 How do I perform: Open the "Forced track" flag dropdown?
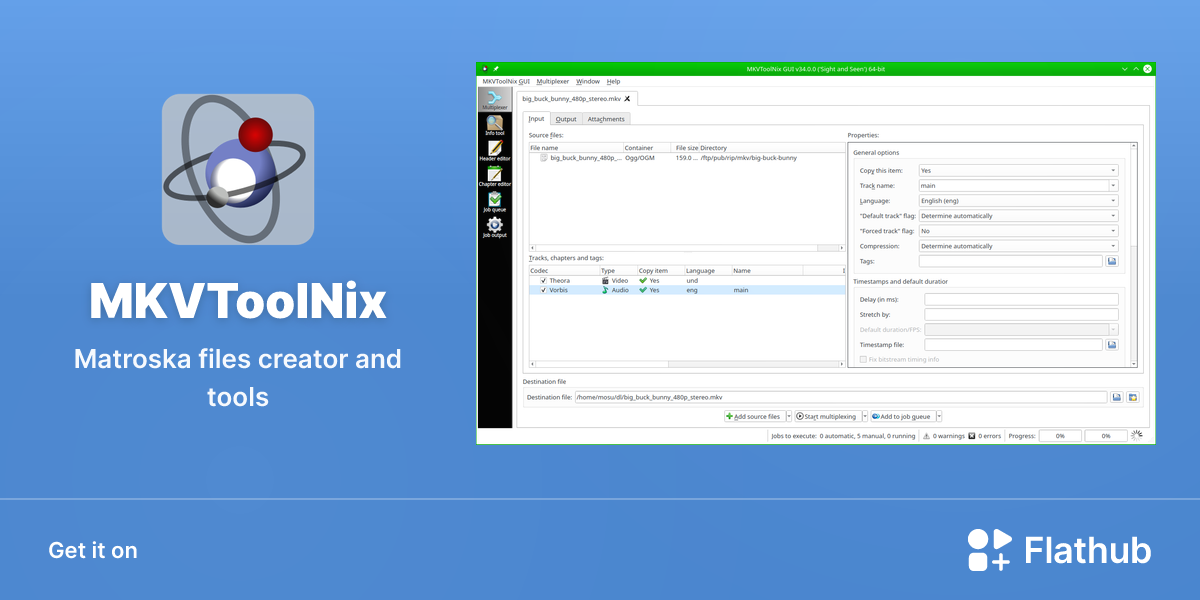tap(1018, 231)
